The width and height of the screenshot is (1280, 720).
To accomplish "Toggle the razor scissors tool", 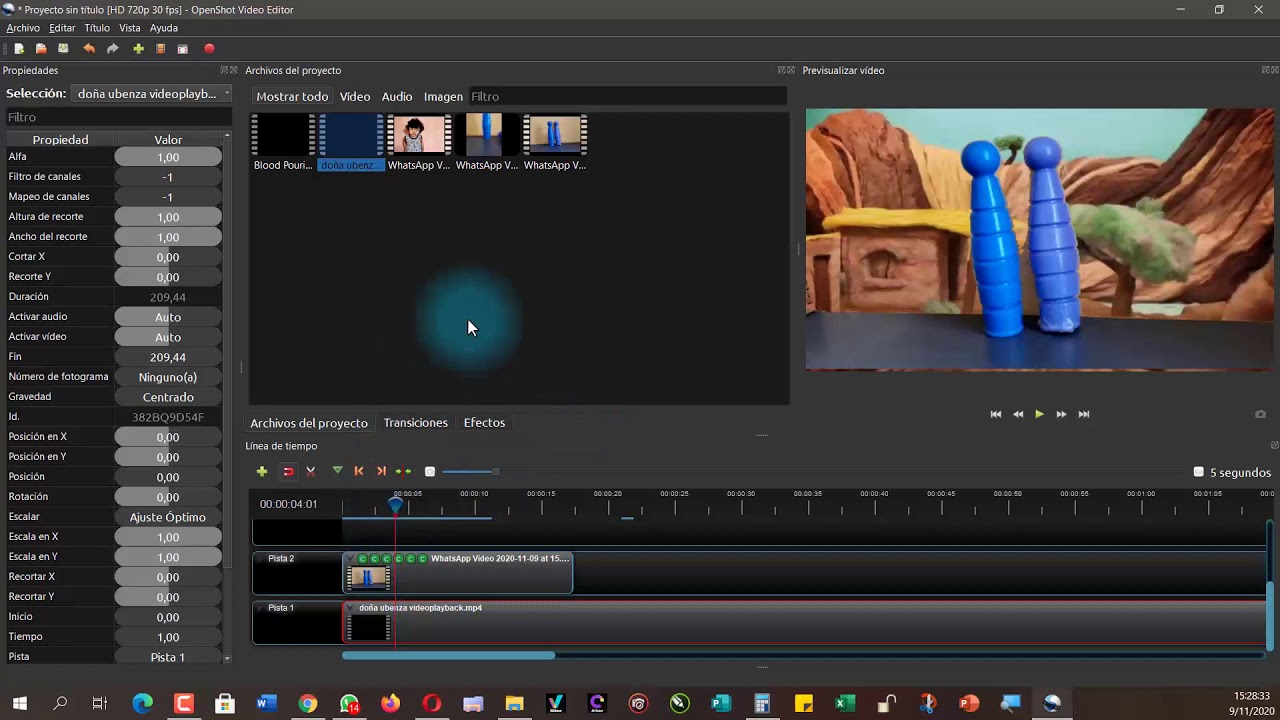I will pos(311,471).
